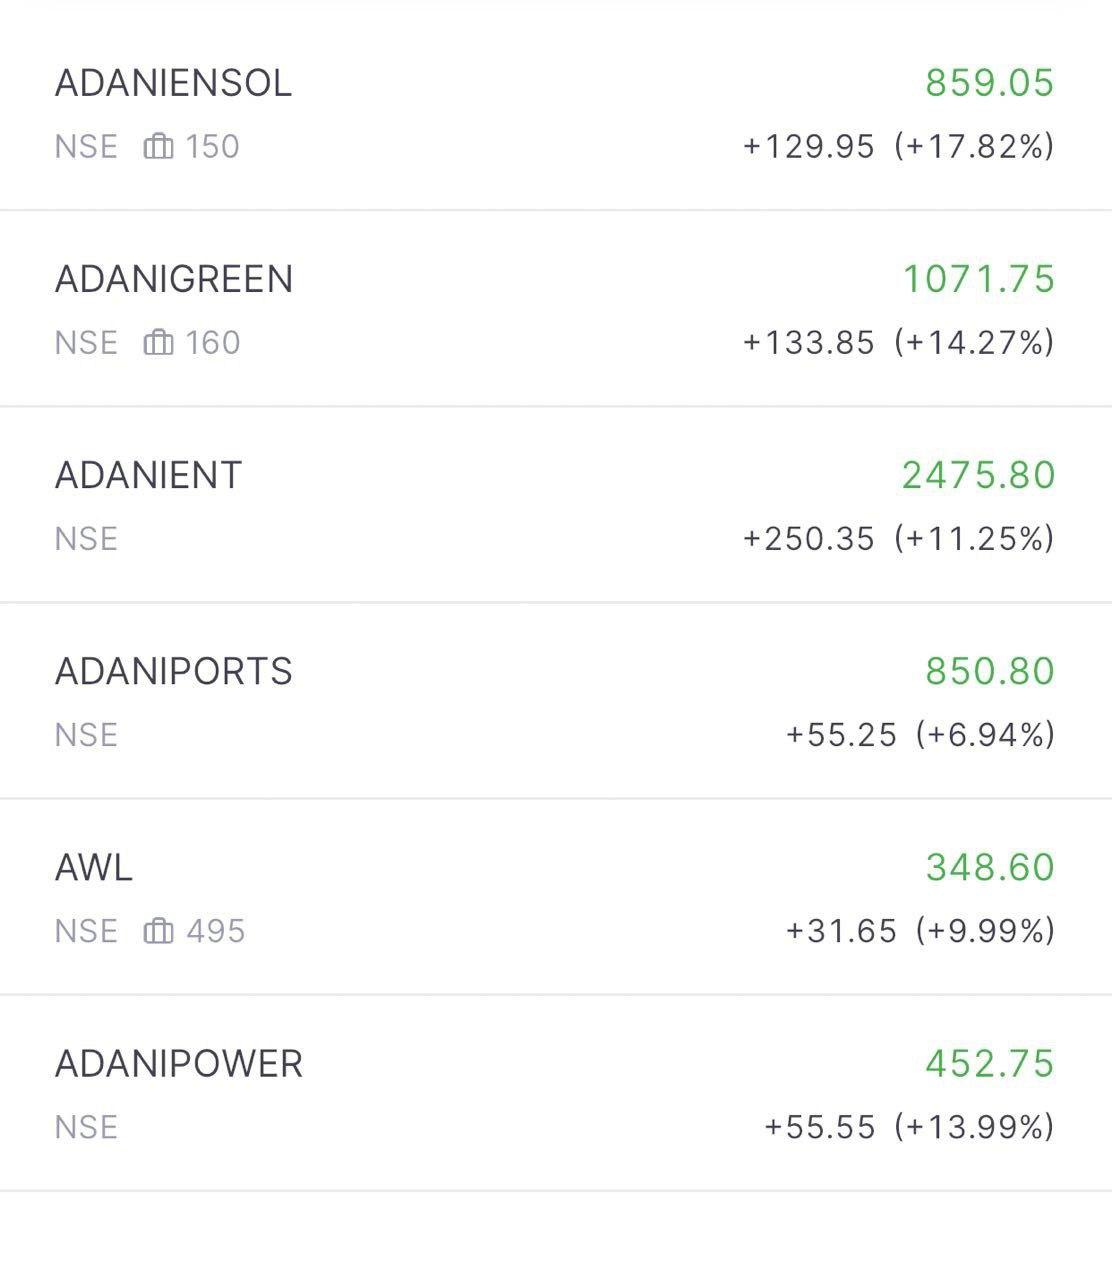Open the ADANIENSOL stock row

click(x=556, y=113)
